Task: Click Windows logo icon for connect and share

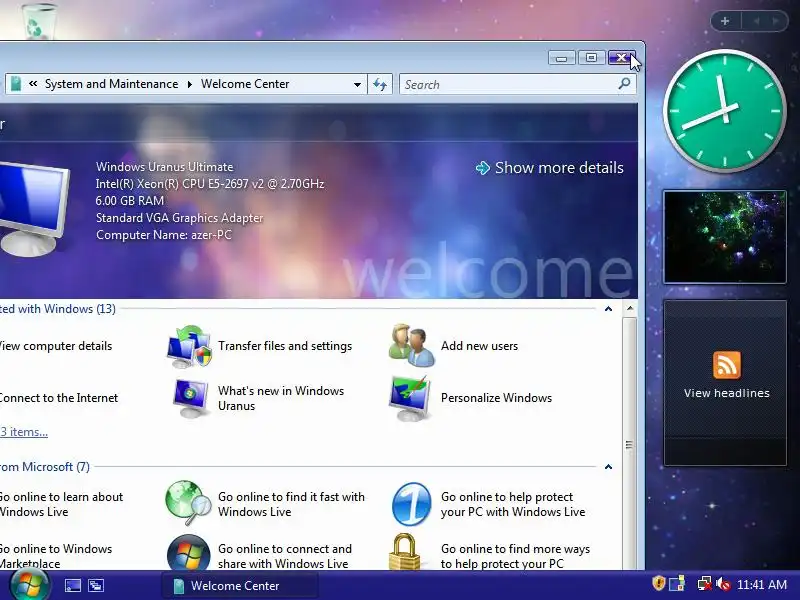Action: click(188, 553)
